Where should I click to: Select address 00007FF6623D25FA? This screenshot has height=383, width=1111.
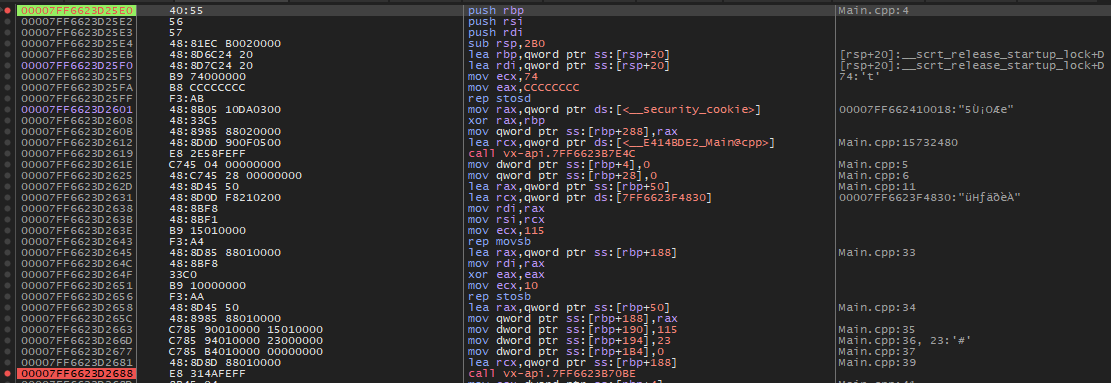coord(77,87)
